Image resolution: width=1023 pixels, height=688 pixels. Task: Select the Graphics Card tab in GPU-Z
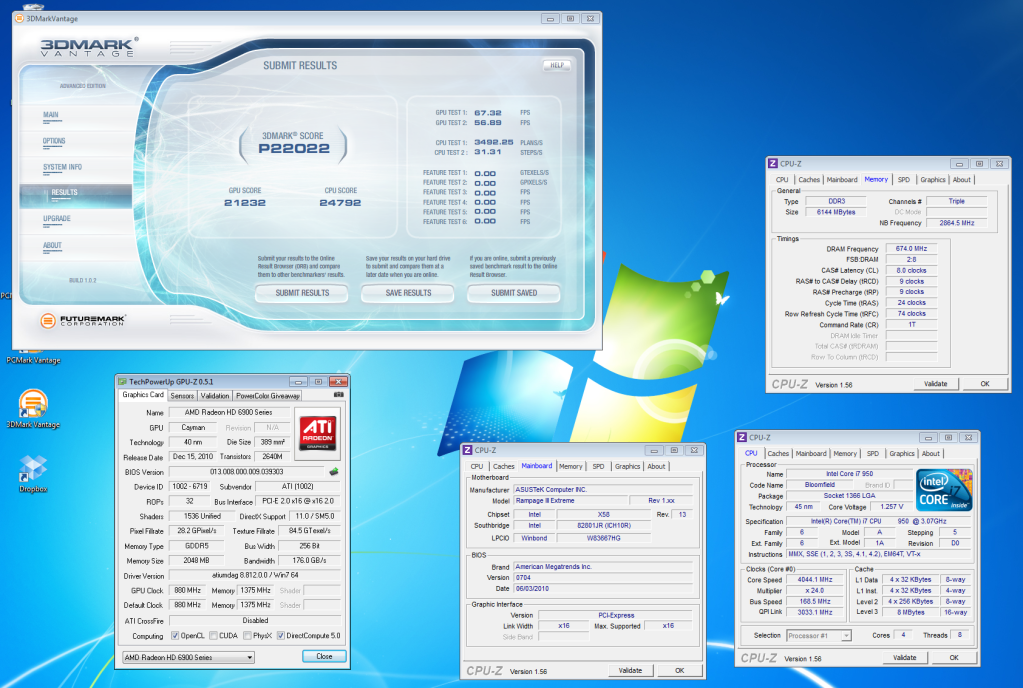(143, 395)
